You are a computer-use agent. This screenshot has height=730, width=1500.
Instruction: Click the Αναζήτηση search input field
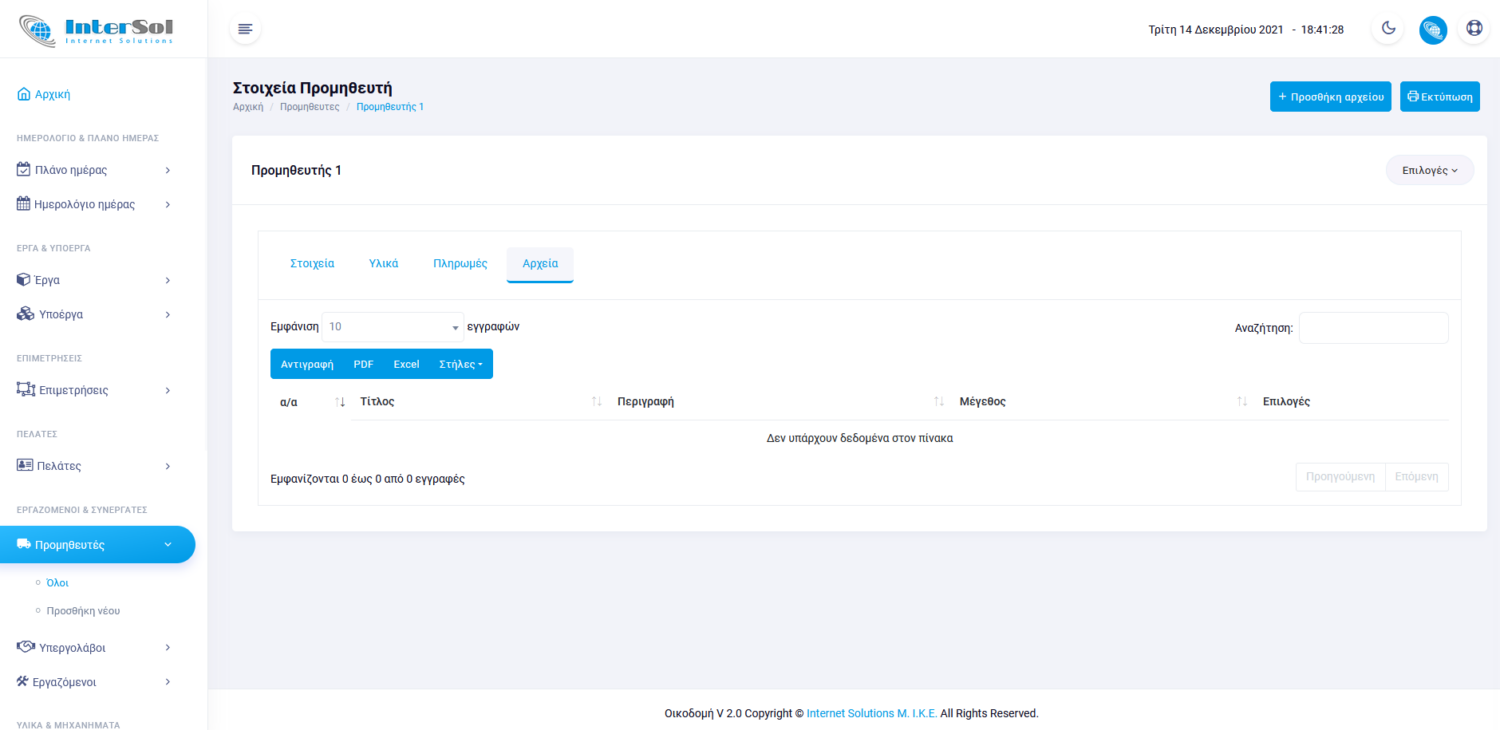pos(1373,328)
